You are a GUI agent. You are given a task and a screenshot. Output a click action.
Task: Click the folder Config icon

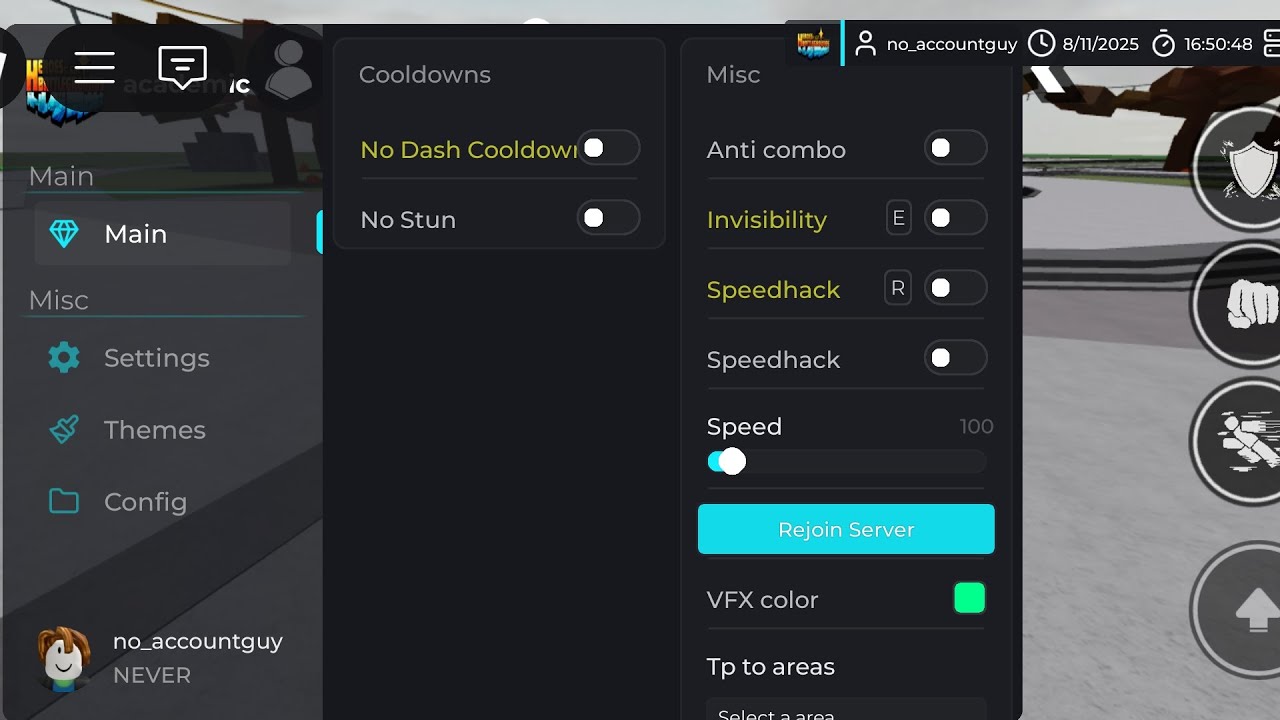64,501
